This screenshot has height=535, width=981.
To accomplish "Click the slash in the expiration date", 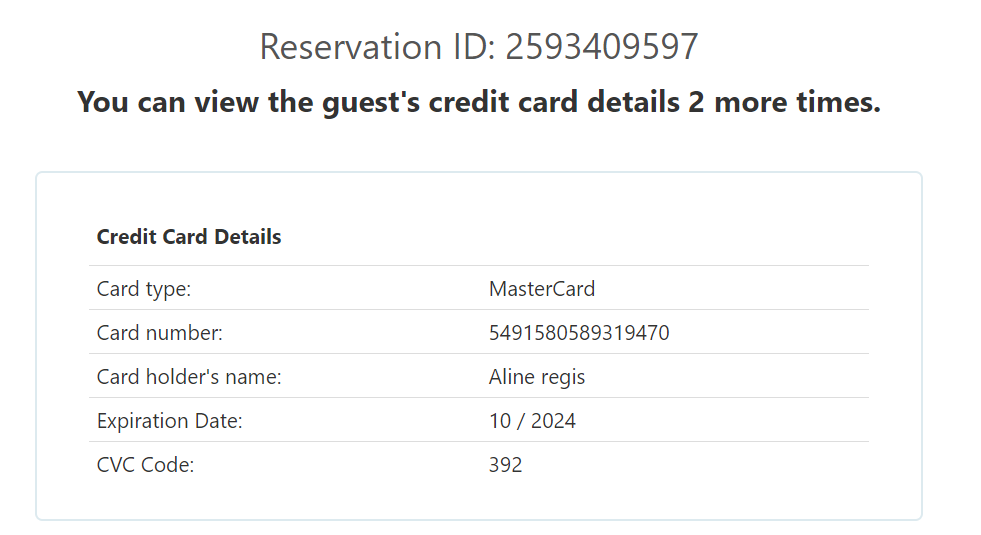I will pos(521,421).
